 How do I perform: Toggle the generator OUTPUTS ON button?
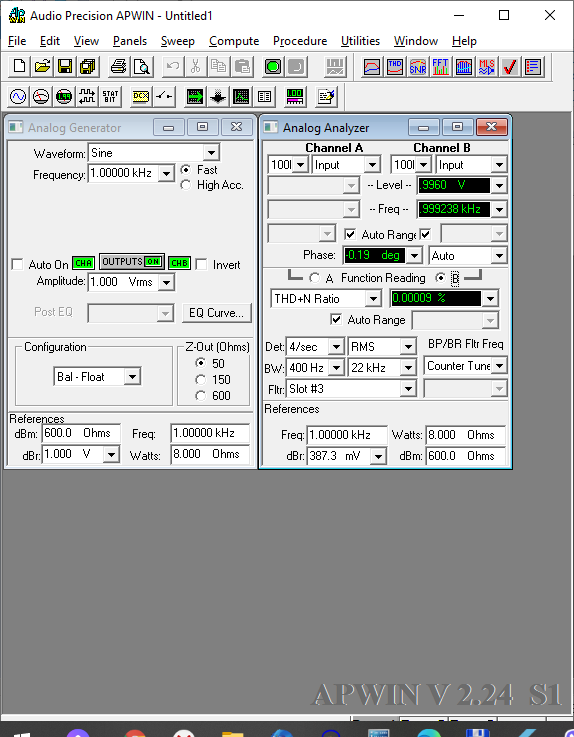pyautogui.click(x=132, y=262)
